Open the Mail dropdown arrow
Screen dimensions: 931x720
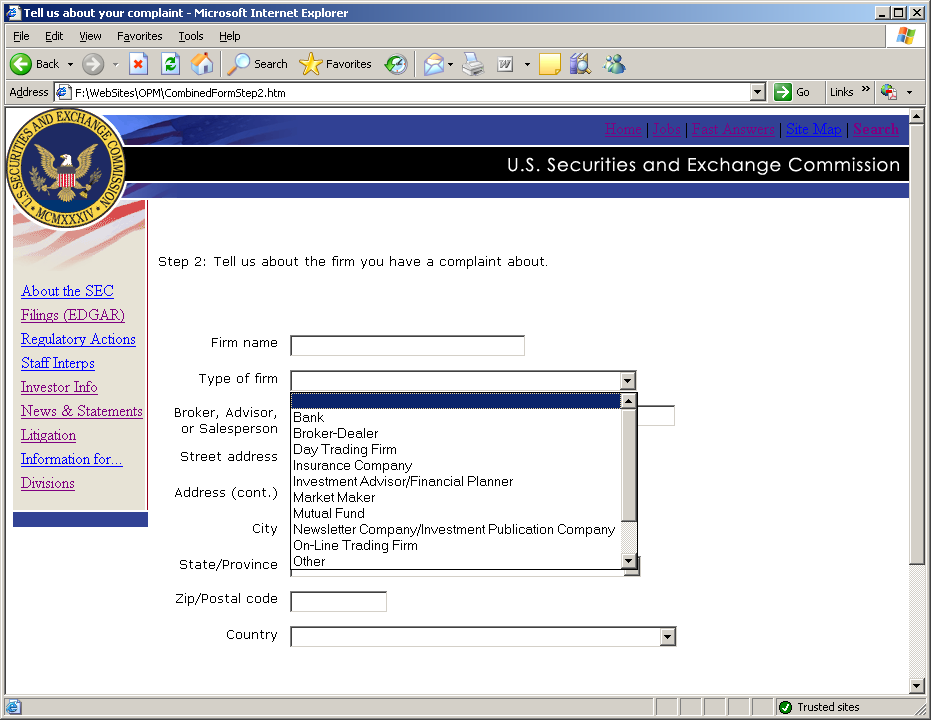coord(451,64)
